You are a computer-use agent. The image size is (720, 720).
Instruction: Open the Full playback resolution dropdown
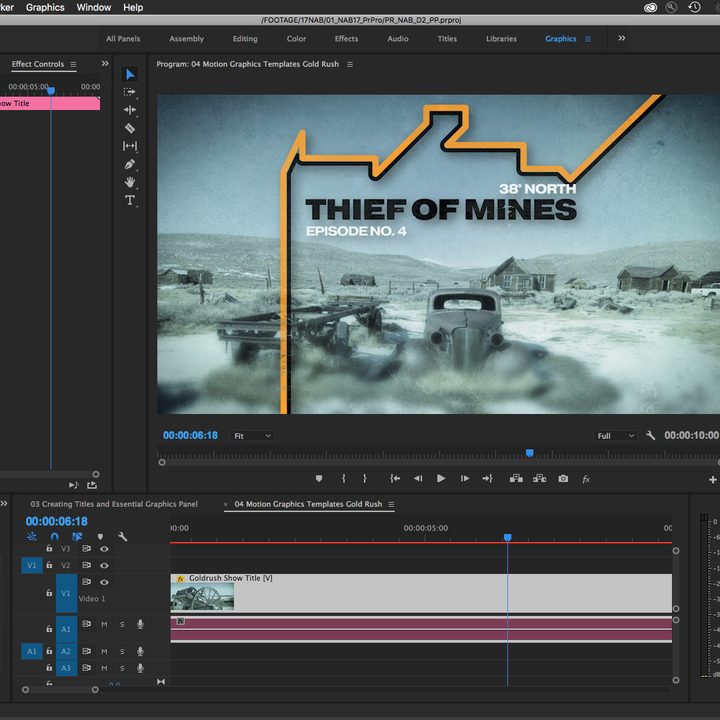[x=615, y=436]
